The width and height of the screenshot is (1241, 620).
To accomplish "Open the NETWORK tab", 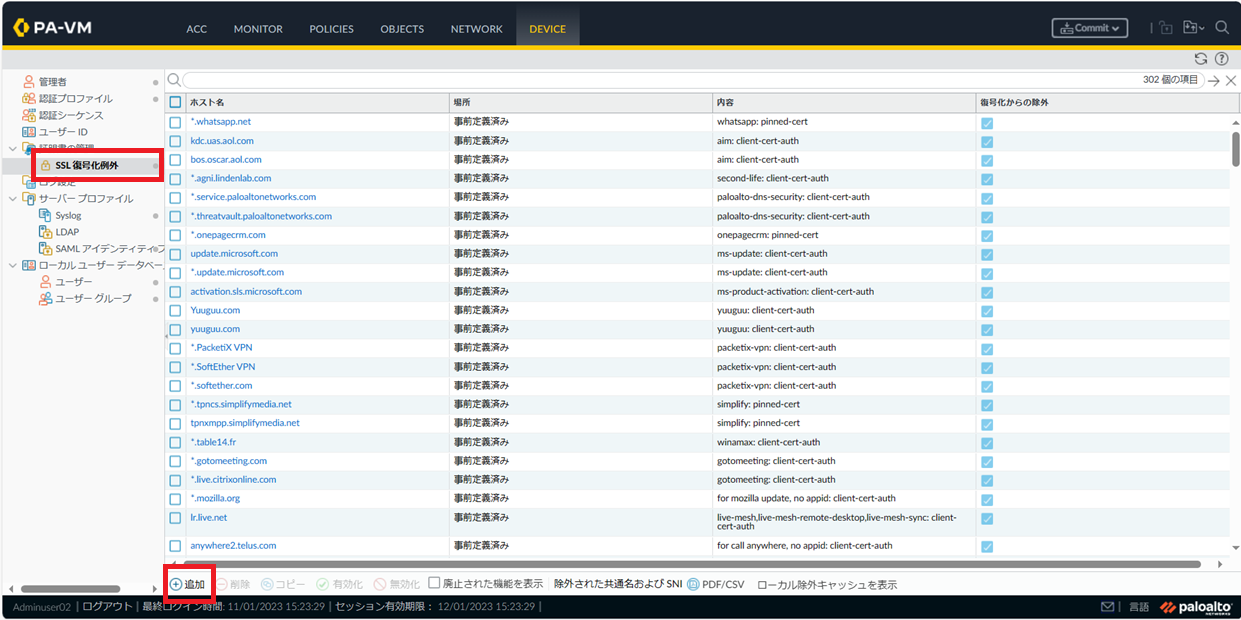I will [x=476, y=29].
